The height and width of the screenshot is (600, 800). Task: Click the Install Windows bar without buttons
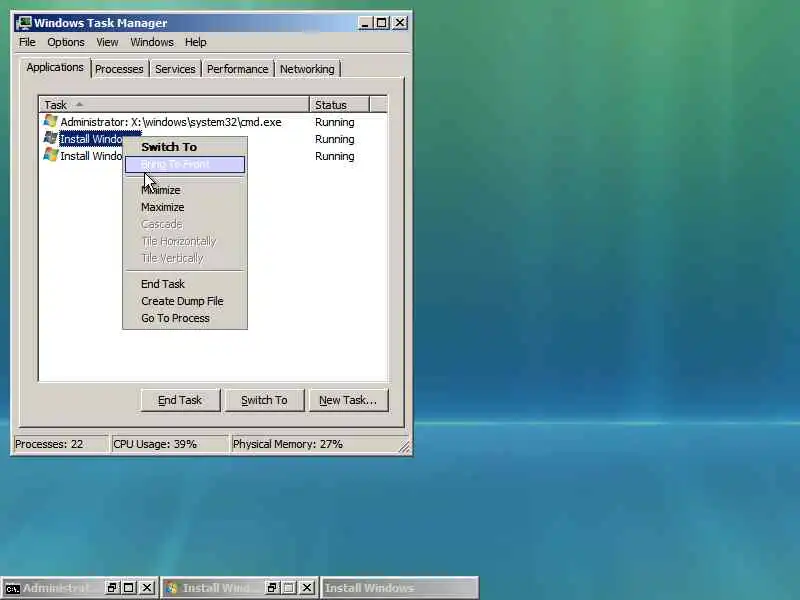(x=399, y=588)
